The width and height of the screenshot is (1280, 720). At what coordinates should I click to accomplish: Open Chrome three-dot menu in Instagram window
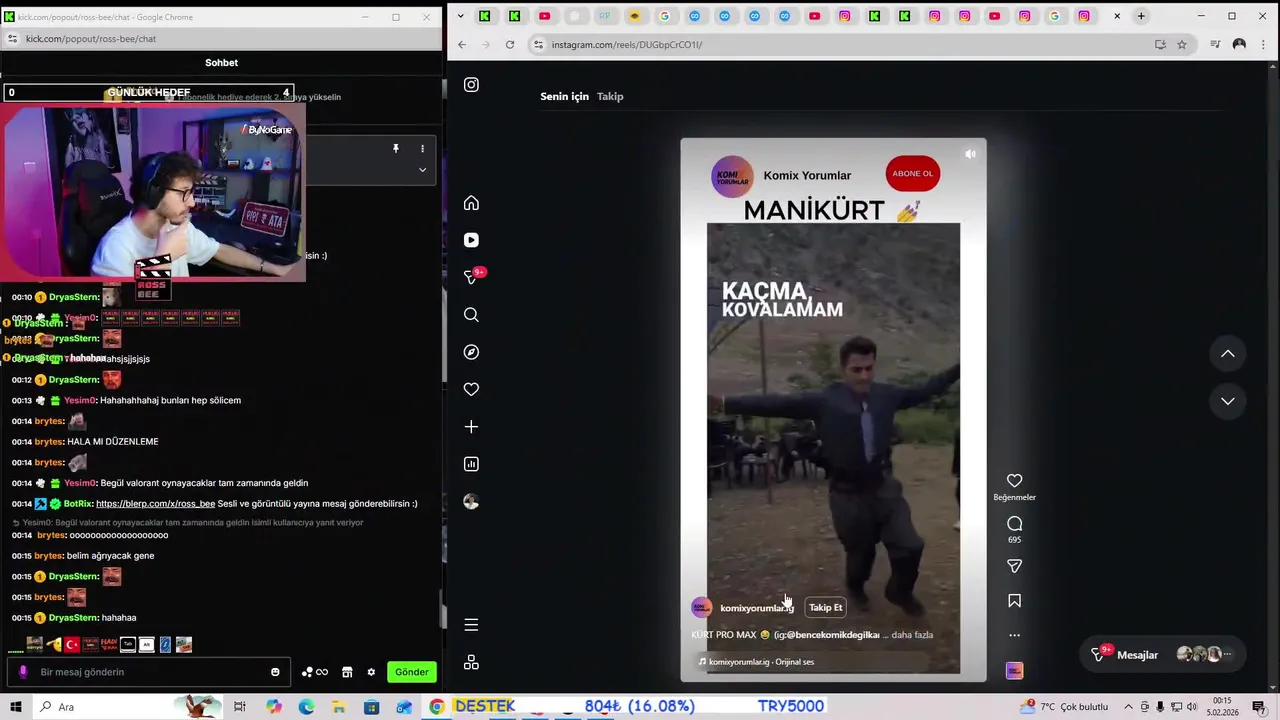point(1263,45)
